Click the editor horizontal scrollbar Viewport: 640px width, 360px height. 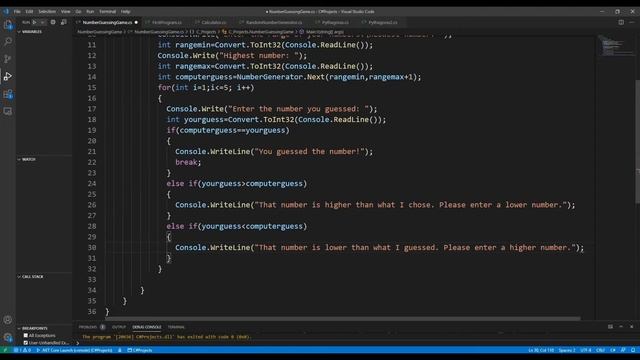pos(343,318)
